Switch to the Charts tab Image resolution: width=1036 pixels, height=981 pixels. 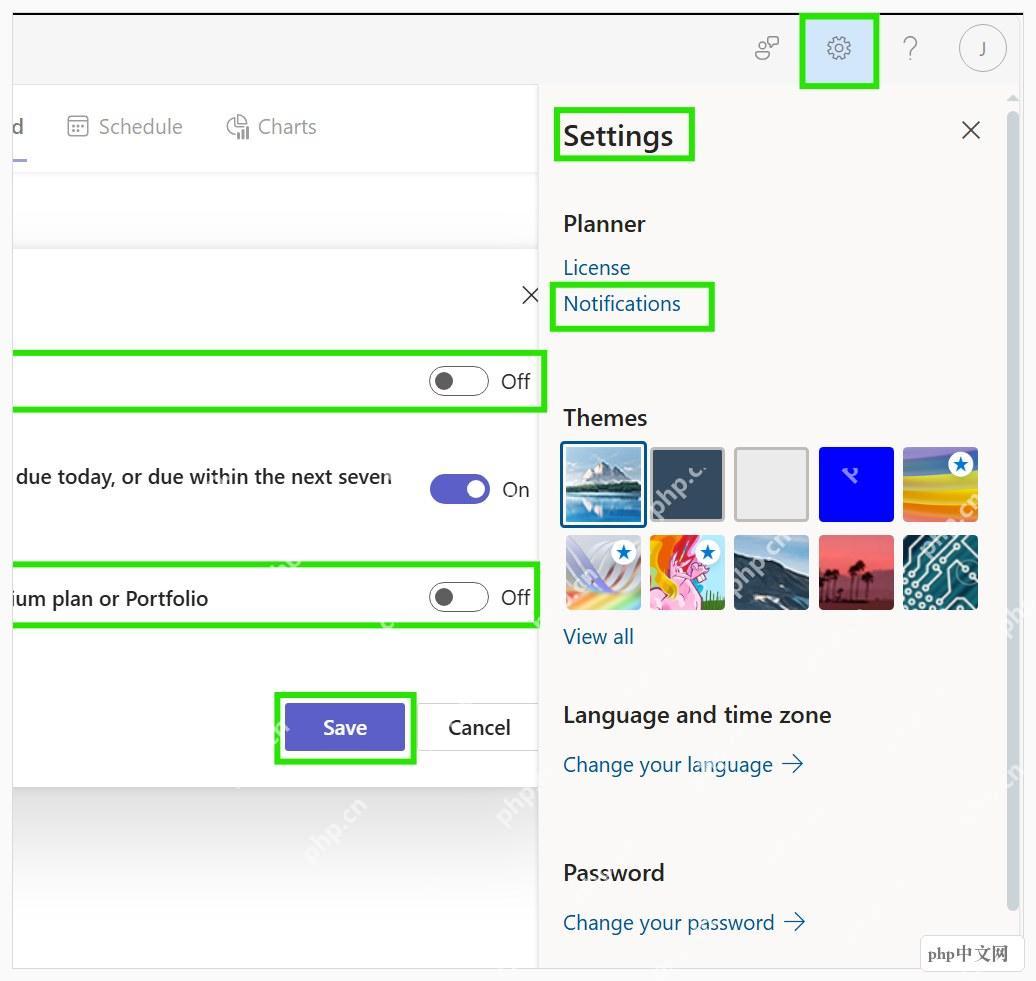click(x=271, y=127)
